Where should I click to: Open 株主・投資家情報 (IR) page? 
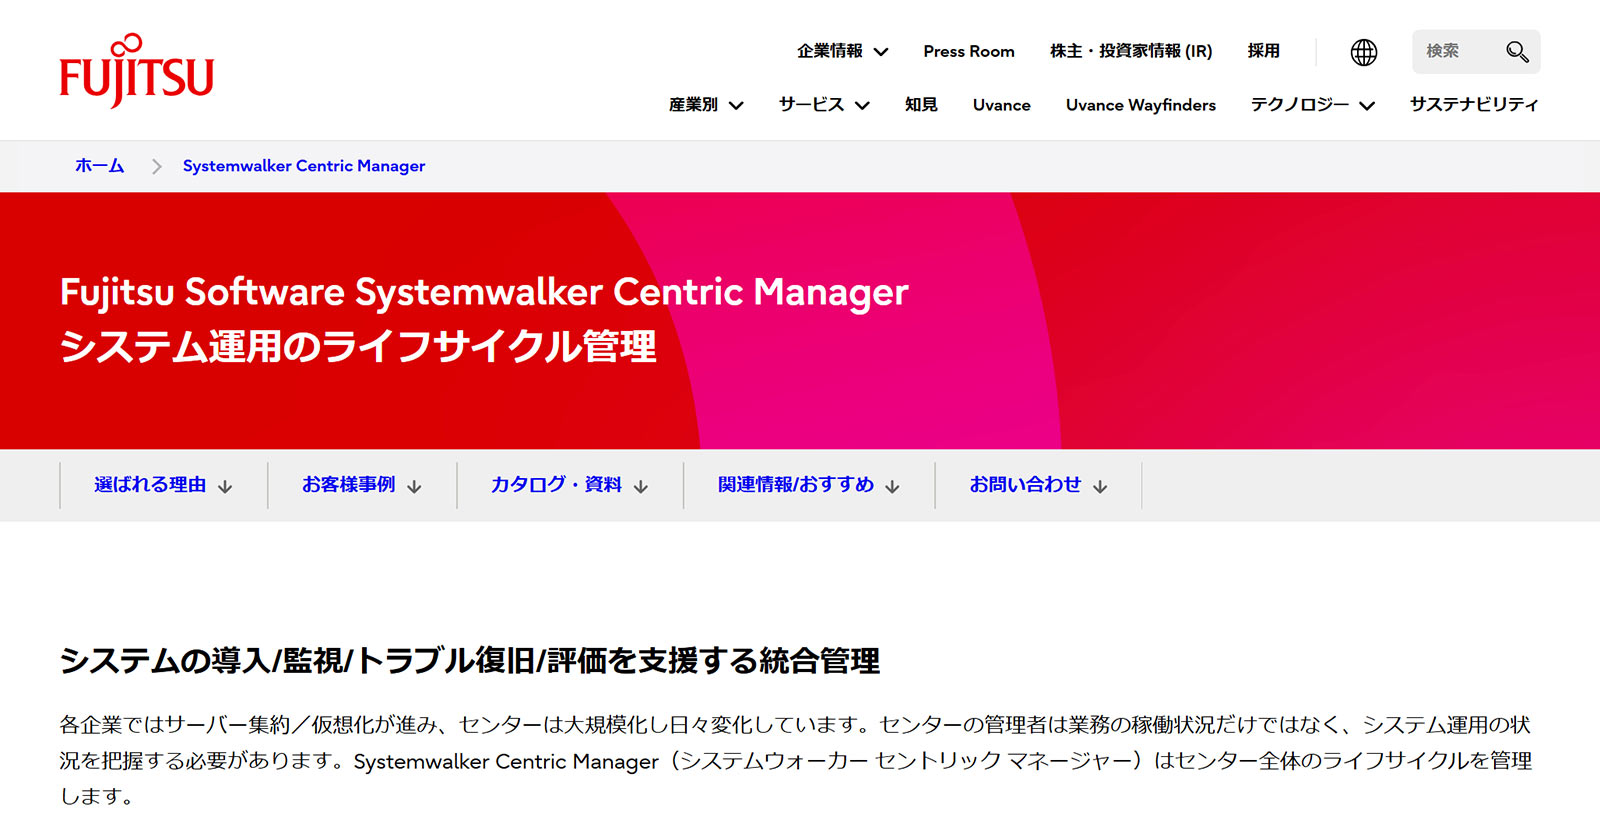click(x=1131, y=51)
